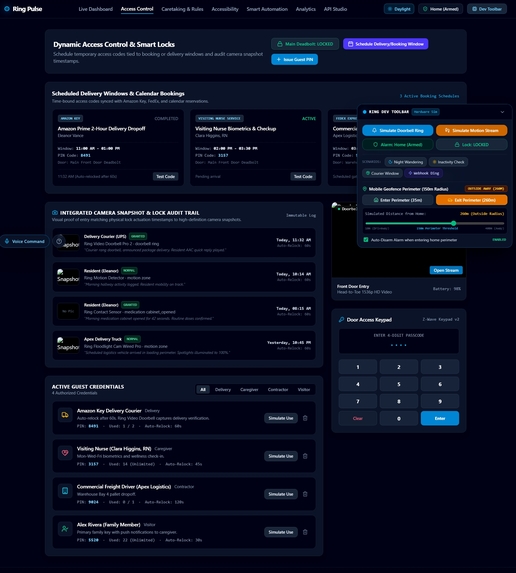The height and width of the screenshot is (573, 516).
Task: Open the Apex Delivery Truck snapshot thumbnail
Action: coord(68,346)
